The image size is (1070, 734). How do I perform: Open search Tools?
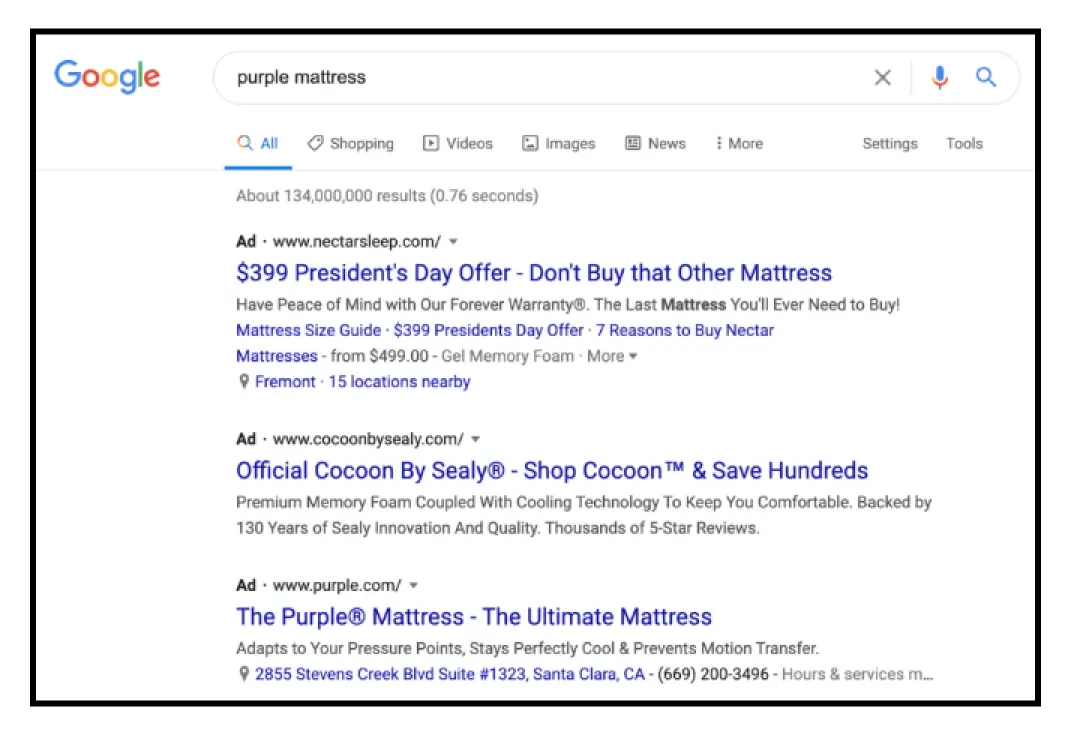[x=964, y=143]
